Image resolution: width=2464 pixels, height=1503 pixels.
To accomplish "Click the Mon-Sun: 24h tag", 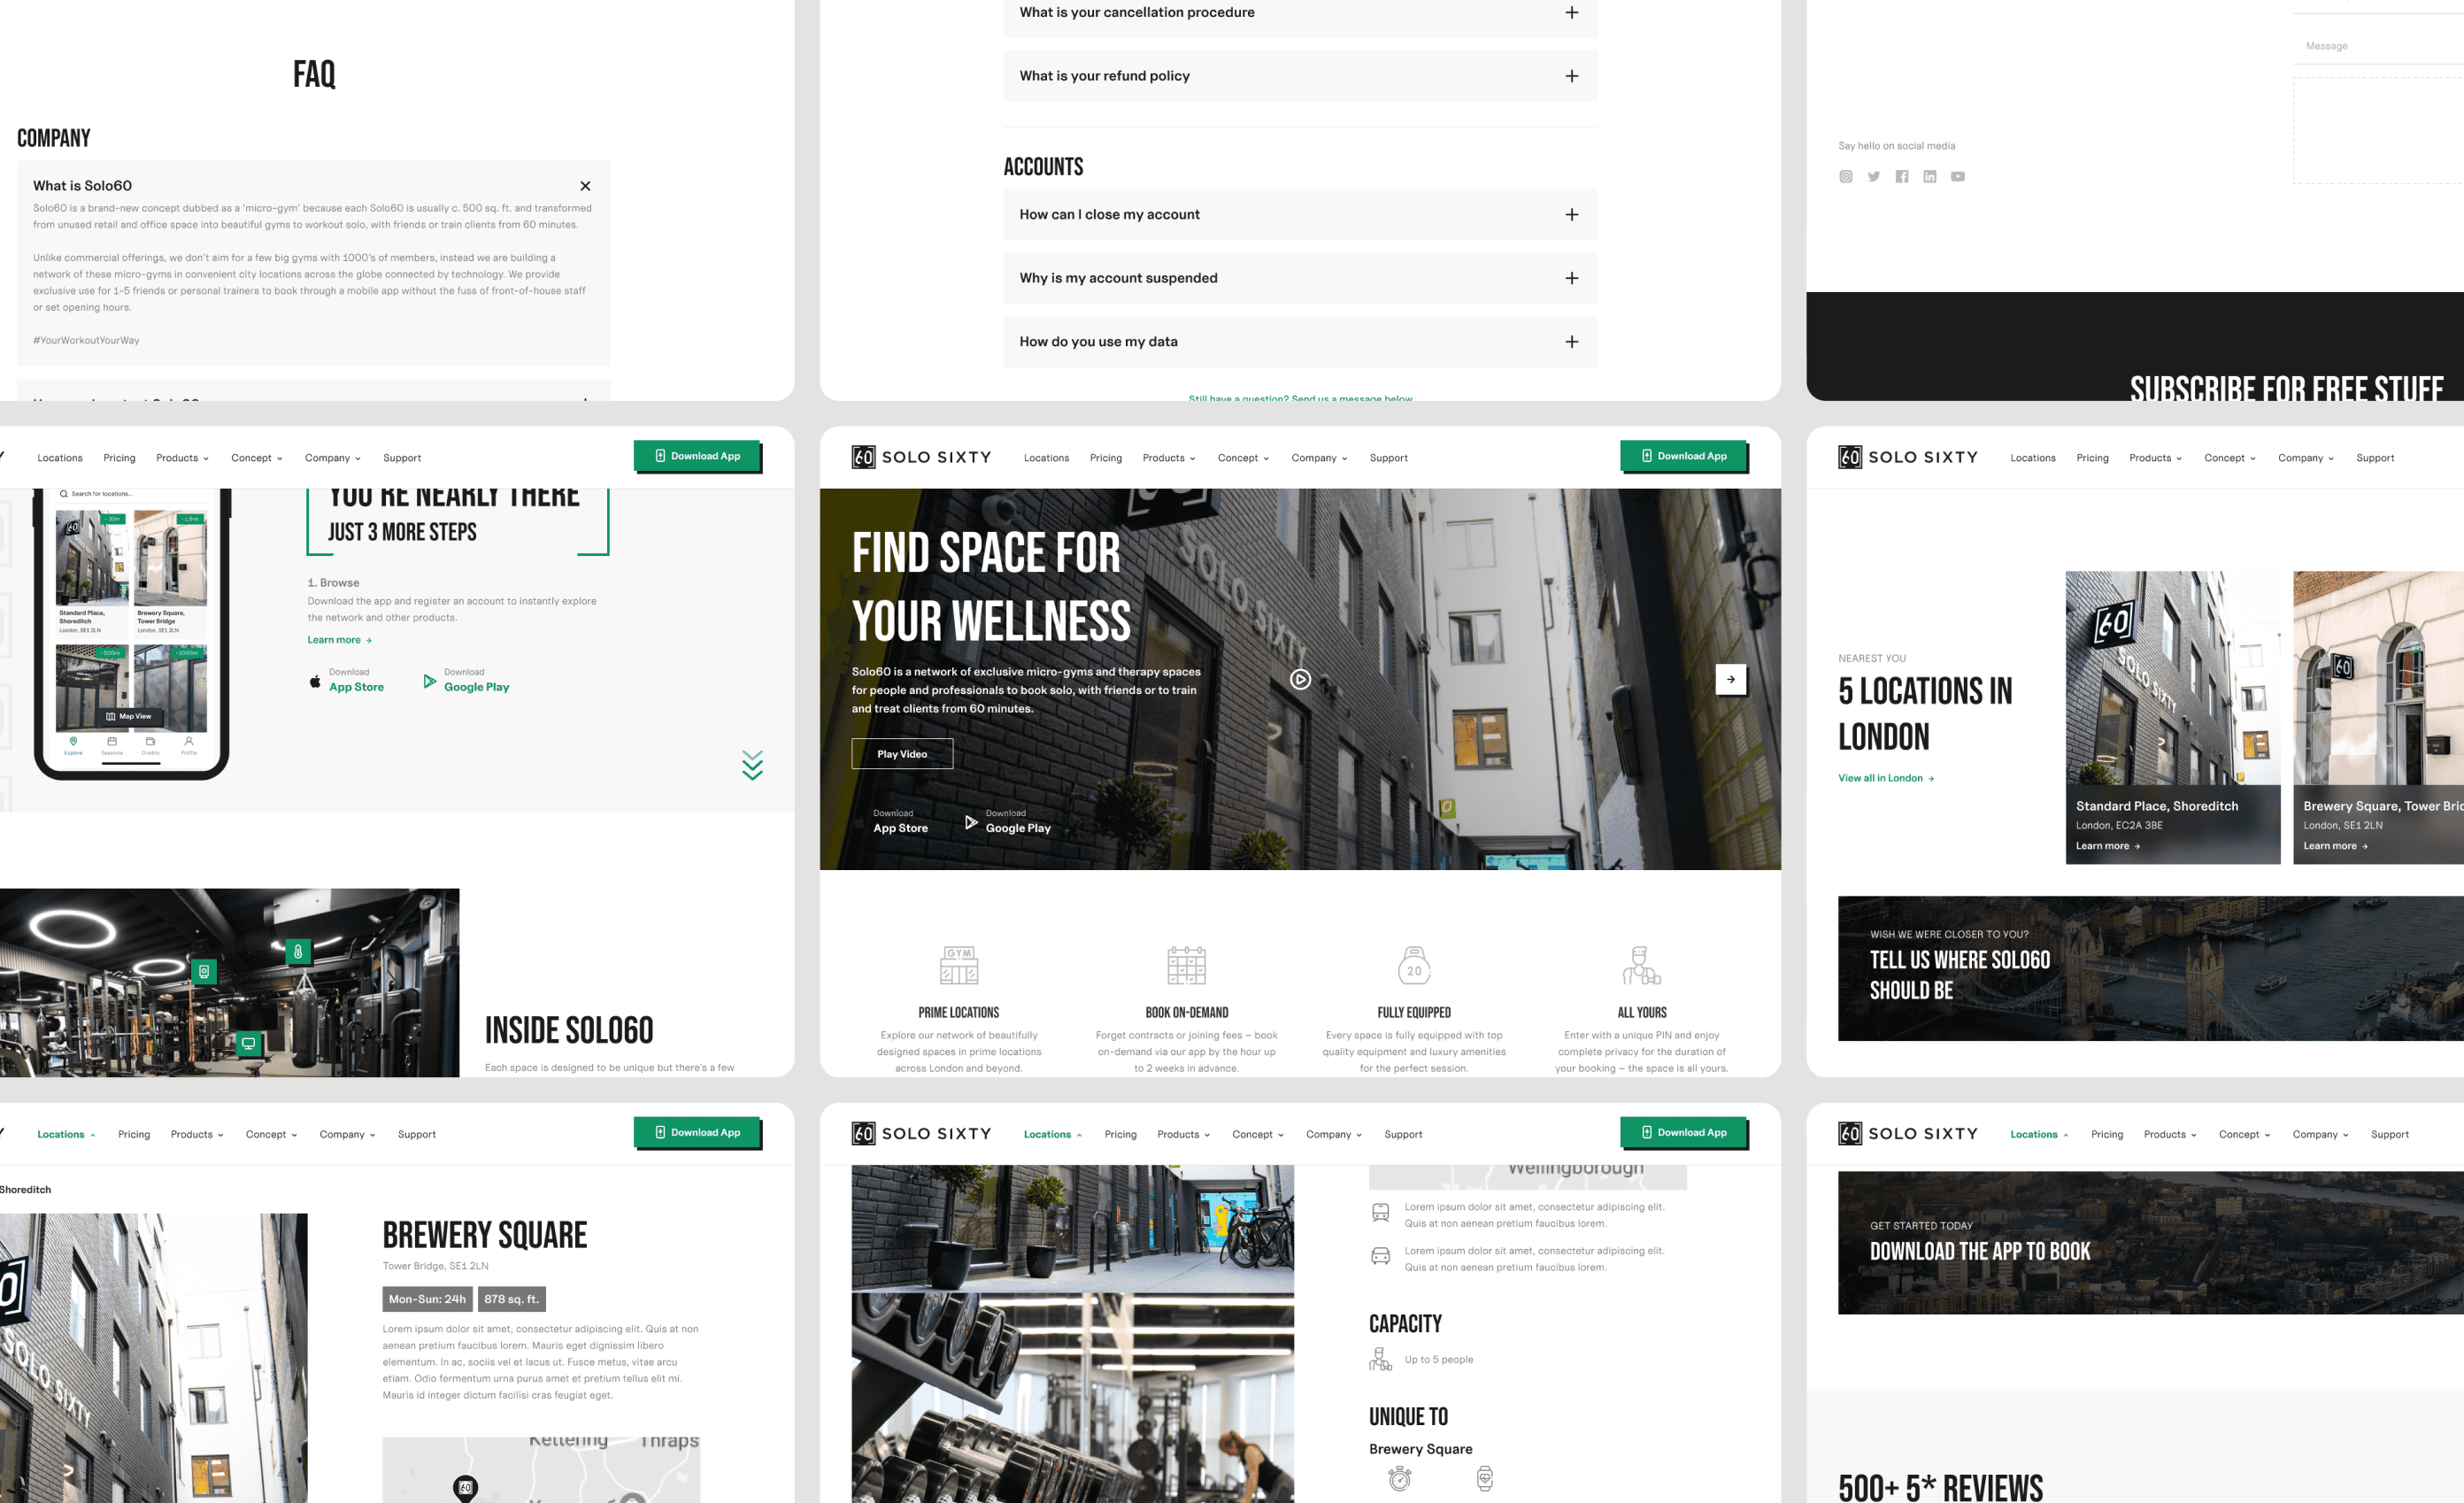I will 427,1299.
